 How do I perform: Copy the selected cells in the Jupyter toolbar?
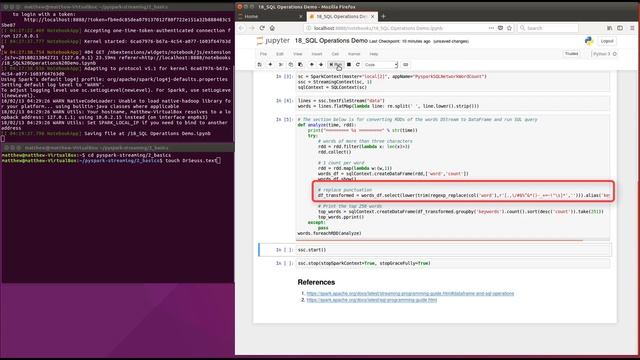[x=291, y=64]
